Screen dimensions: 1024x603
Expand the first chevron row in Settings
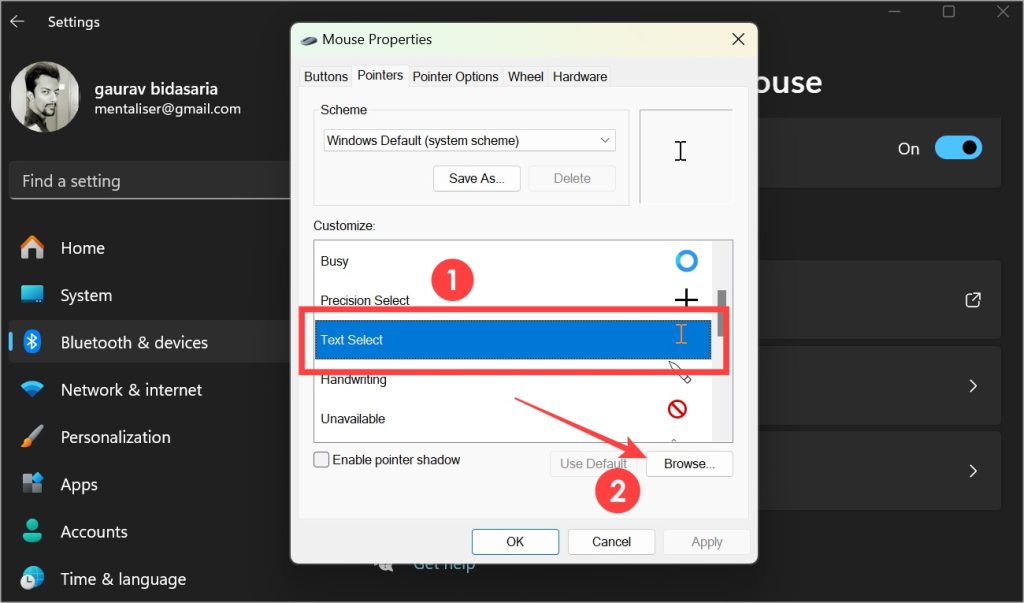(973, 385)
